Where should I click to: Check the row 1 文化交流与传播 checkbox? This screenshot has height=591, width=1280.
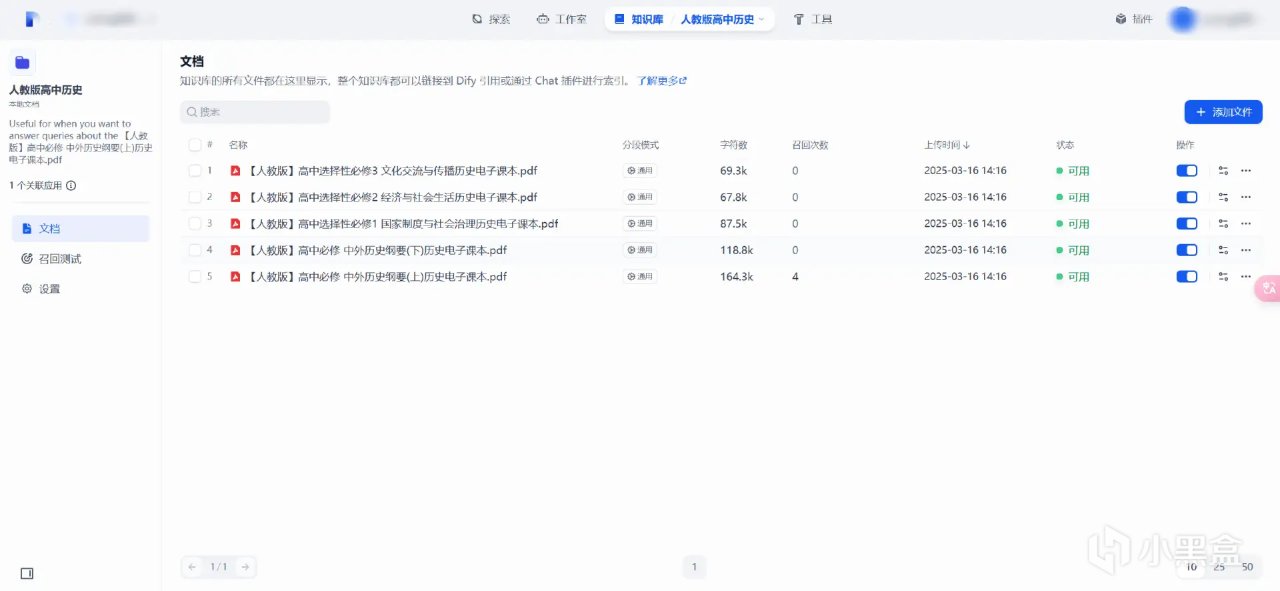(195, 171)
